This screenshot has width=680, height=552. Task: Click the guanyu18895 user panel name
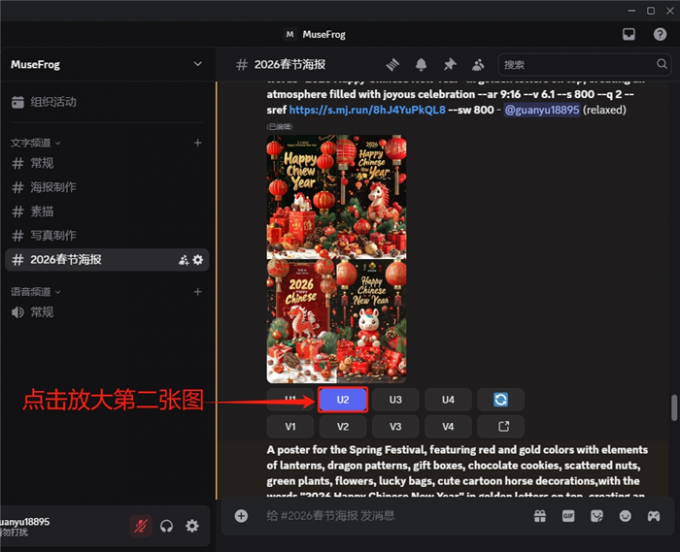(x=25, y=522)
